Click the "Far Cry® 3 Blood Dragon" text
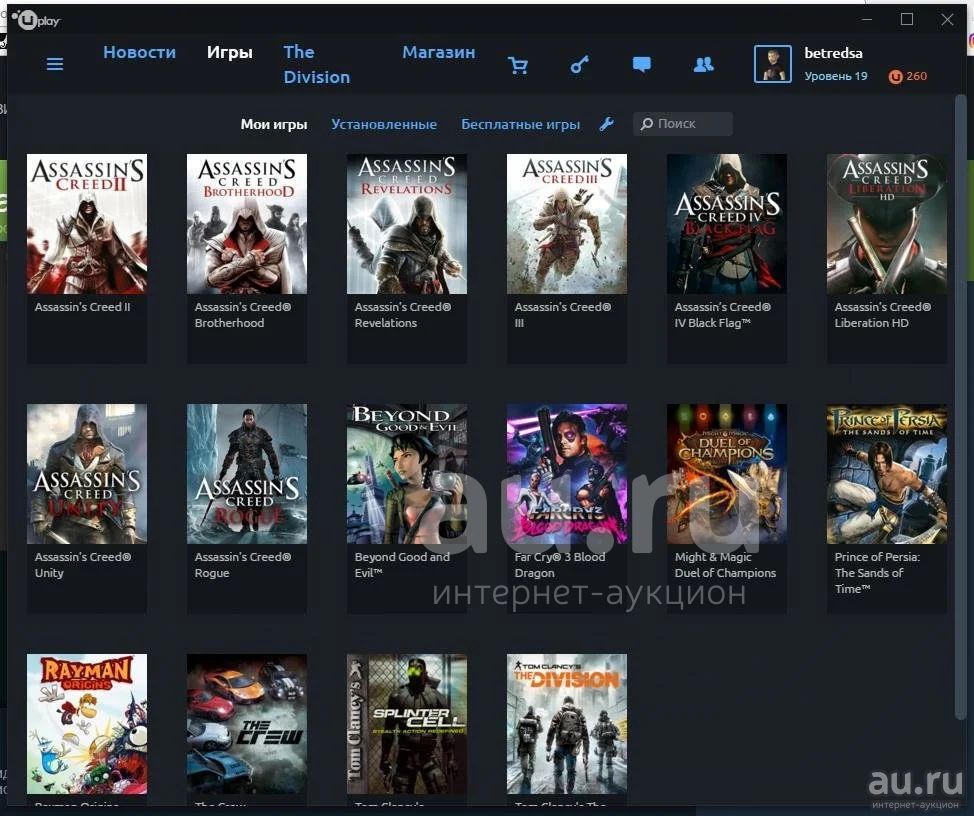The image size is (974, 816). (560, 565)
